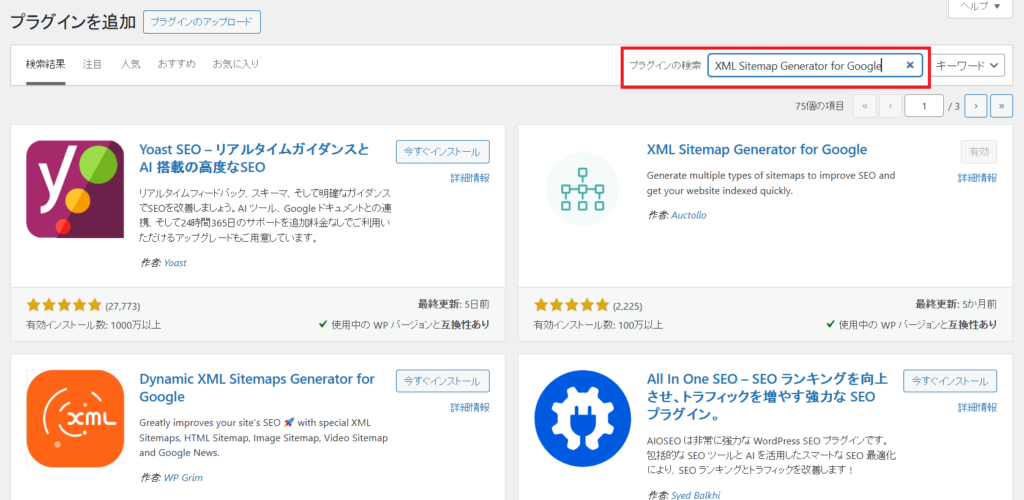Switch to the おすすめ tab
This screenshot has height=500, width=1024.
tap(175, 64)
